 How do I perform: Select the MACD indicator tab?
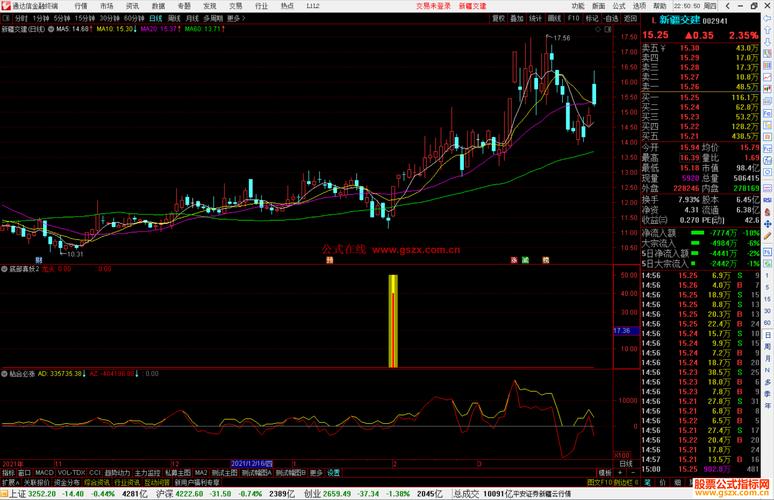(44, 473)
